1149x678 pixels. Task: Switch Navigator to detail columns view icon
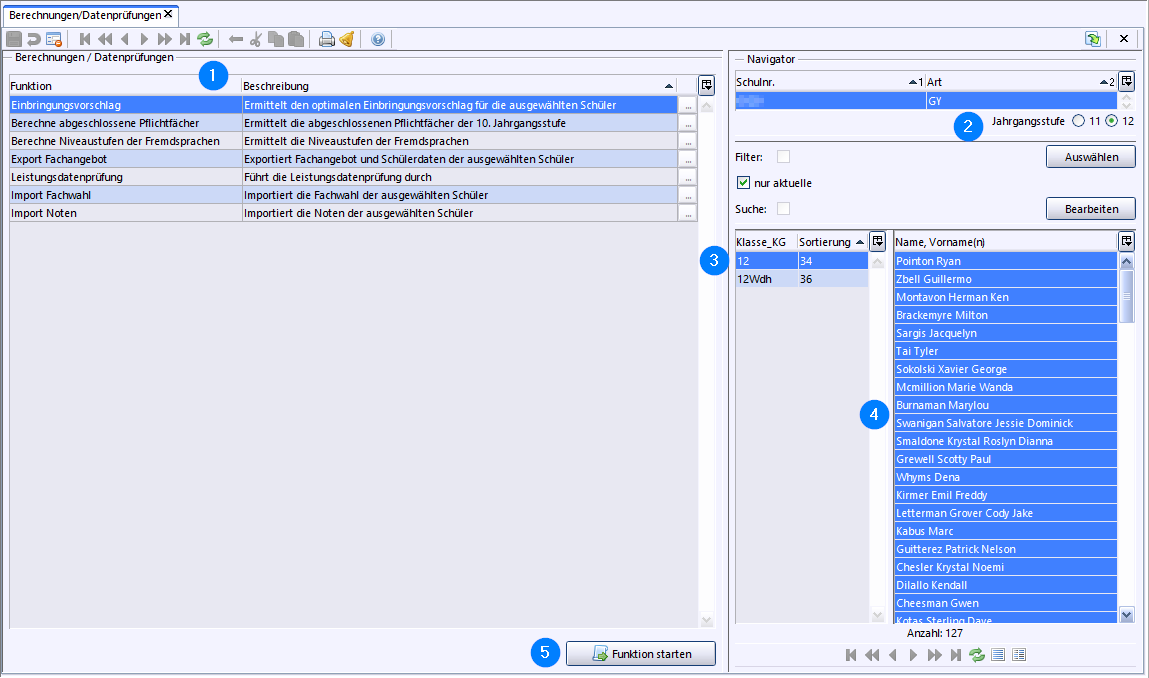[1019, 655]
